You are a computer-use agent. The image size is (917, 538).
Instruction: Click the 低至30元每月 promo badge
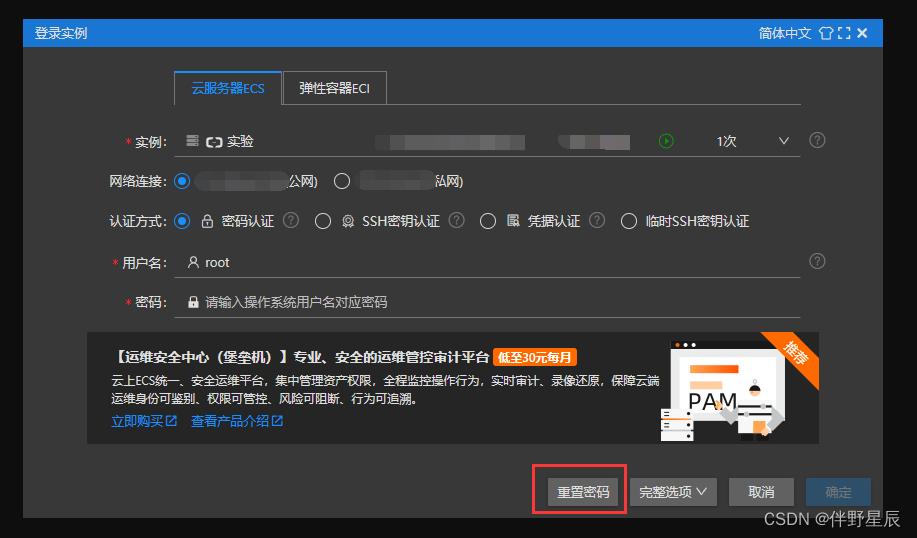pyautogui.click(x=535, y=357)
